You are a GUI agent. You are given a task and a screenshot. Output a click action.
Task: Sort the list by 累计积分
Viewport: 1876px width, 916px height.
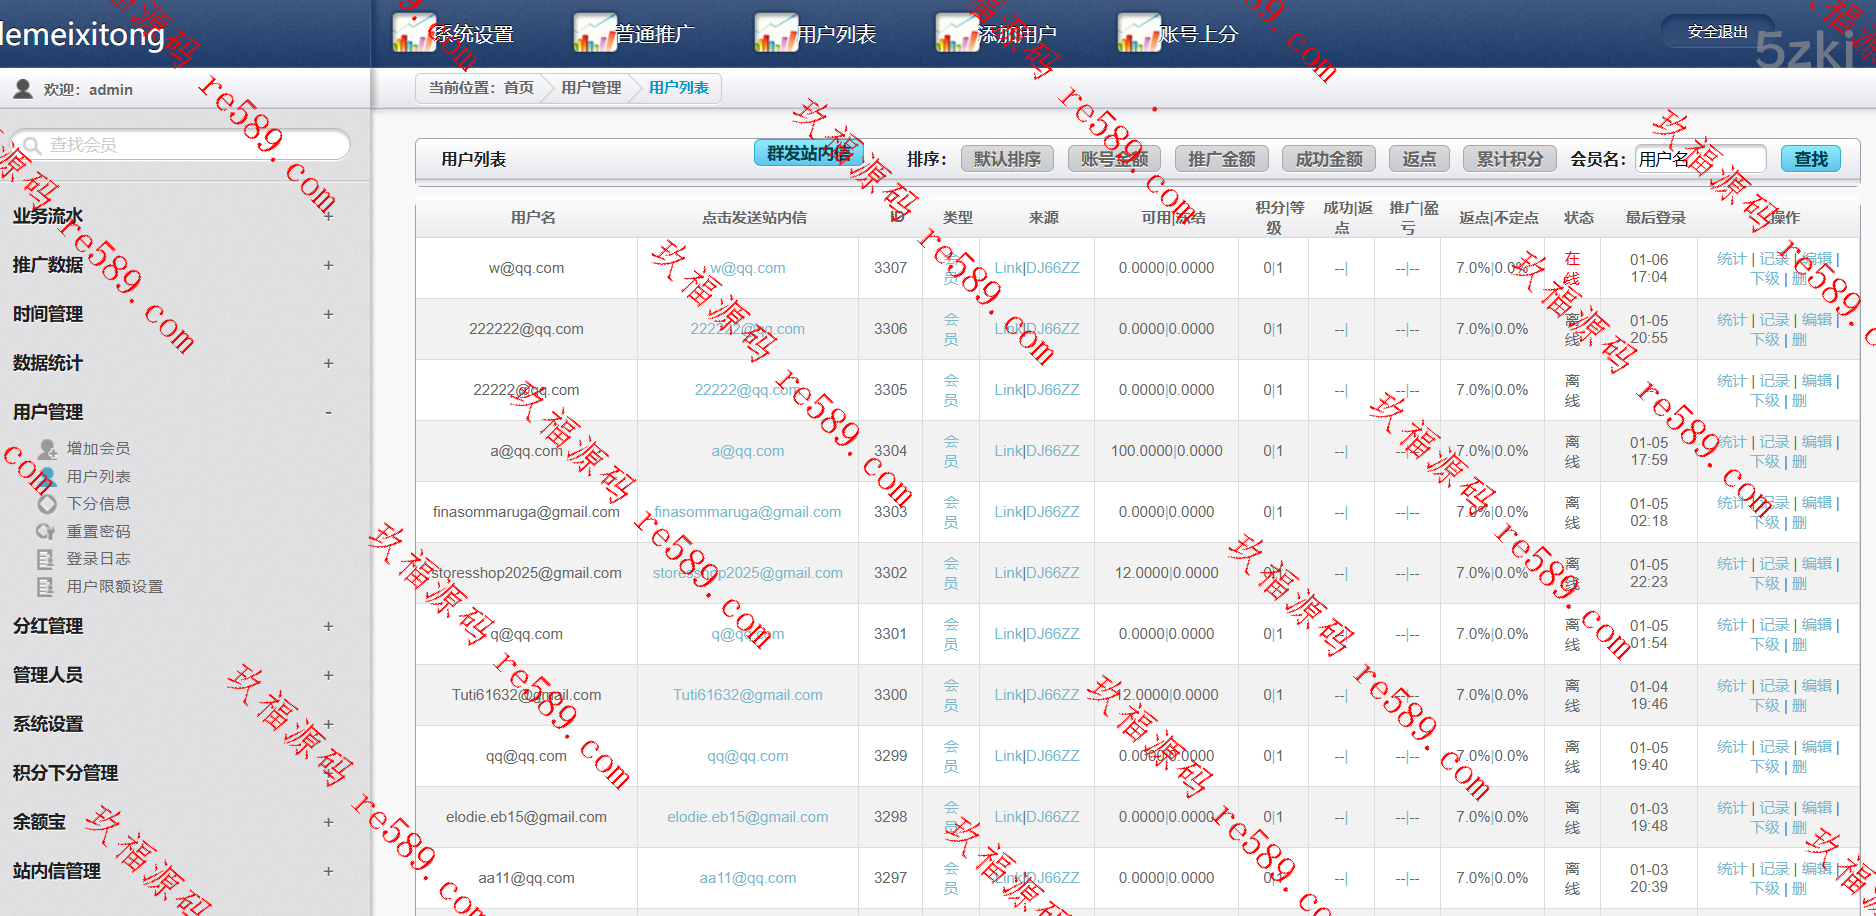[x=1509, y=159]
